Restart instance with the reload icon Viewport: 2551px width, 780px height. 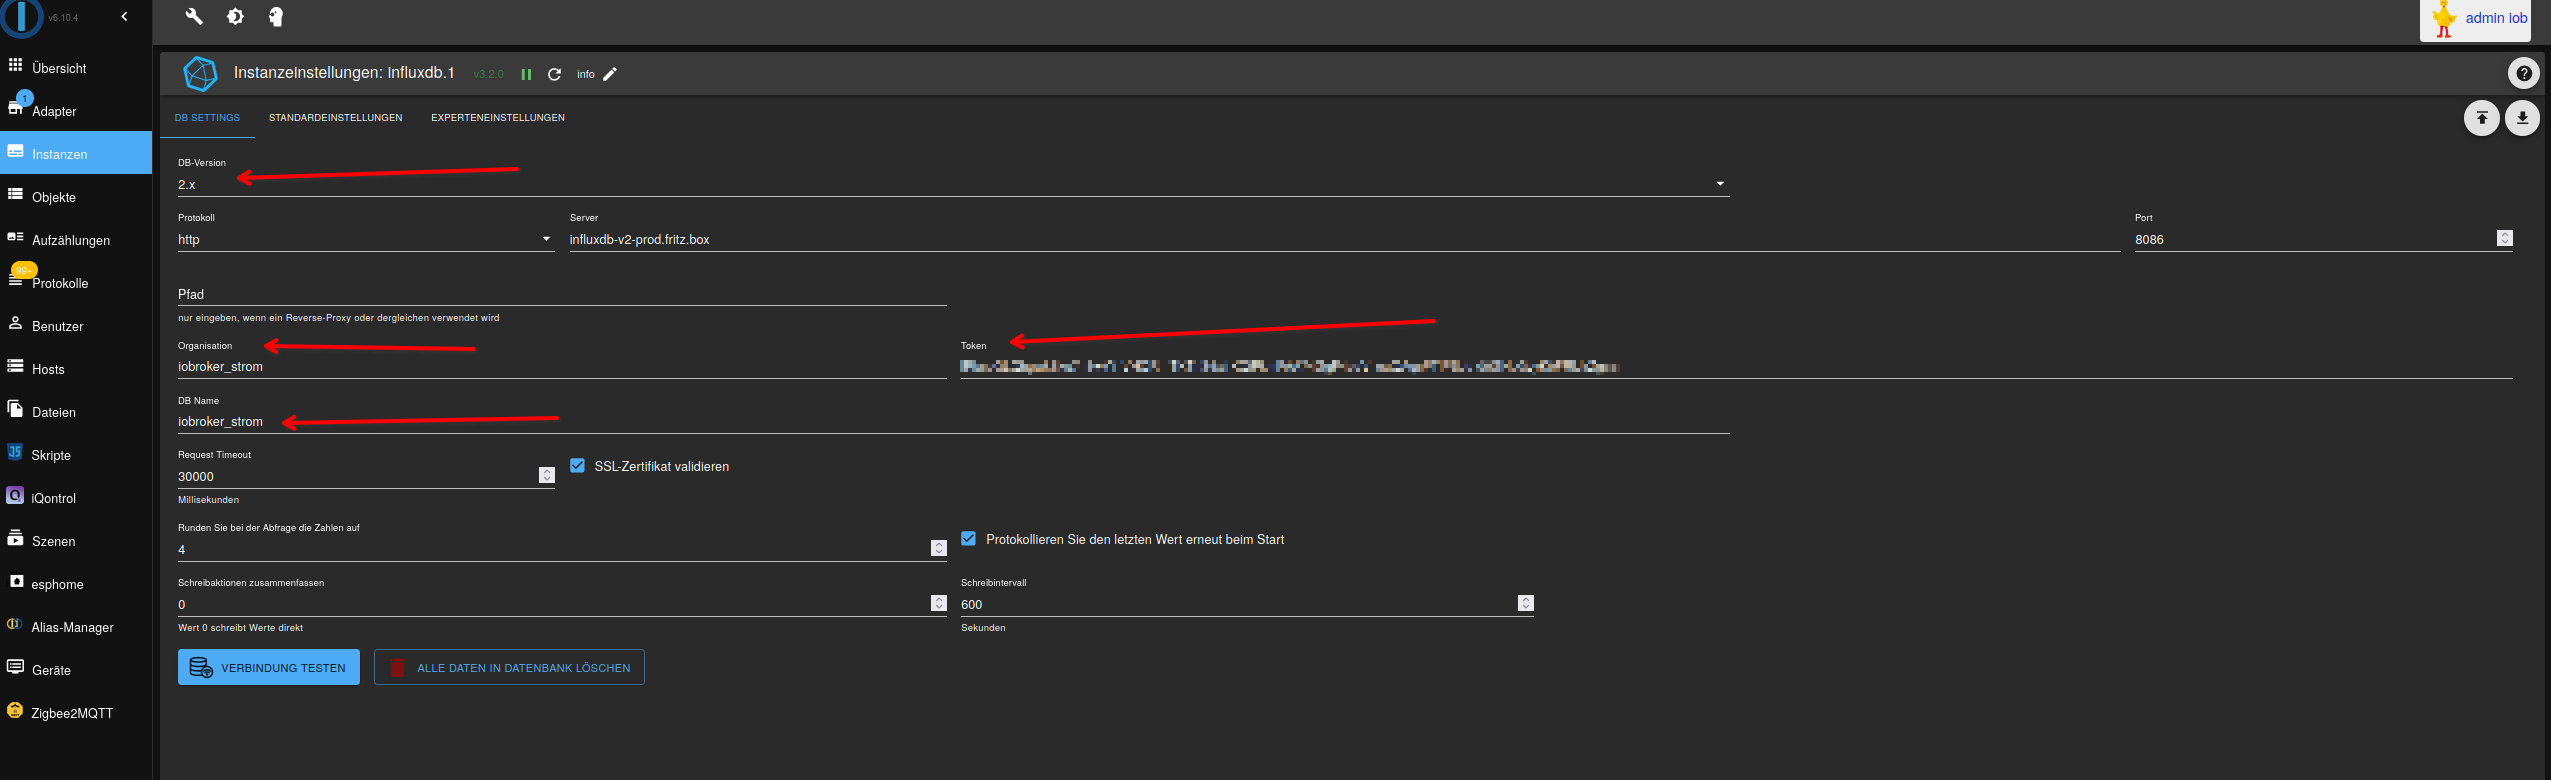[554, 74]
